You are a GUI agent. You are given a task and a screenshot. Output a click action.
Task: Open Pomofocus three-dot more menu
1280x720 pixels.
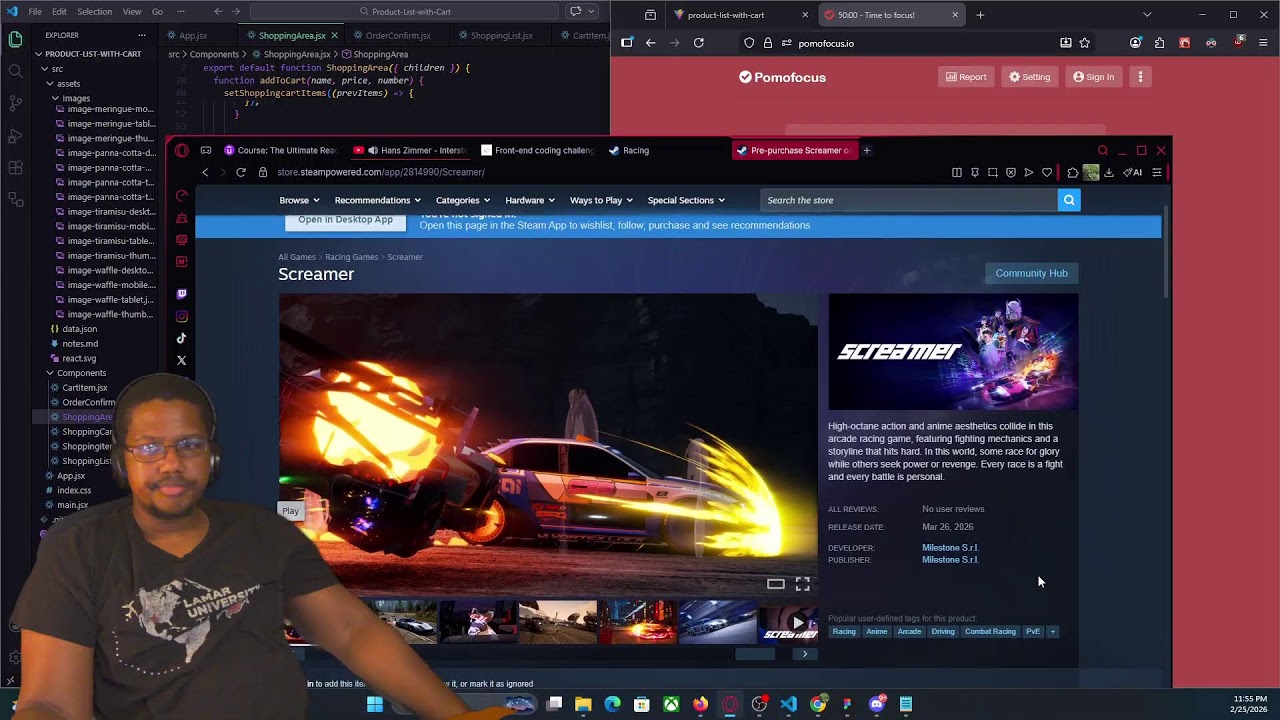(x=1140, y=77)
